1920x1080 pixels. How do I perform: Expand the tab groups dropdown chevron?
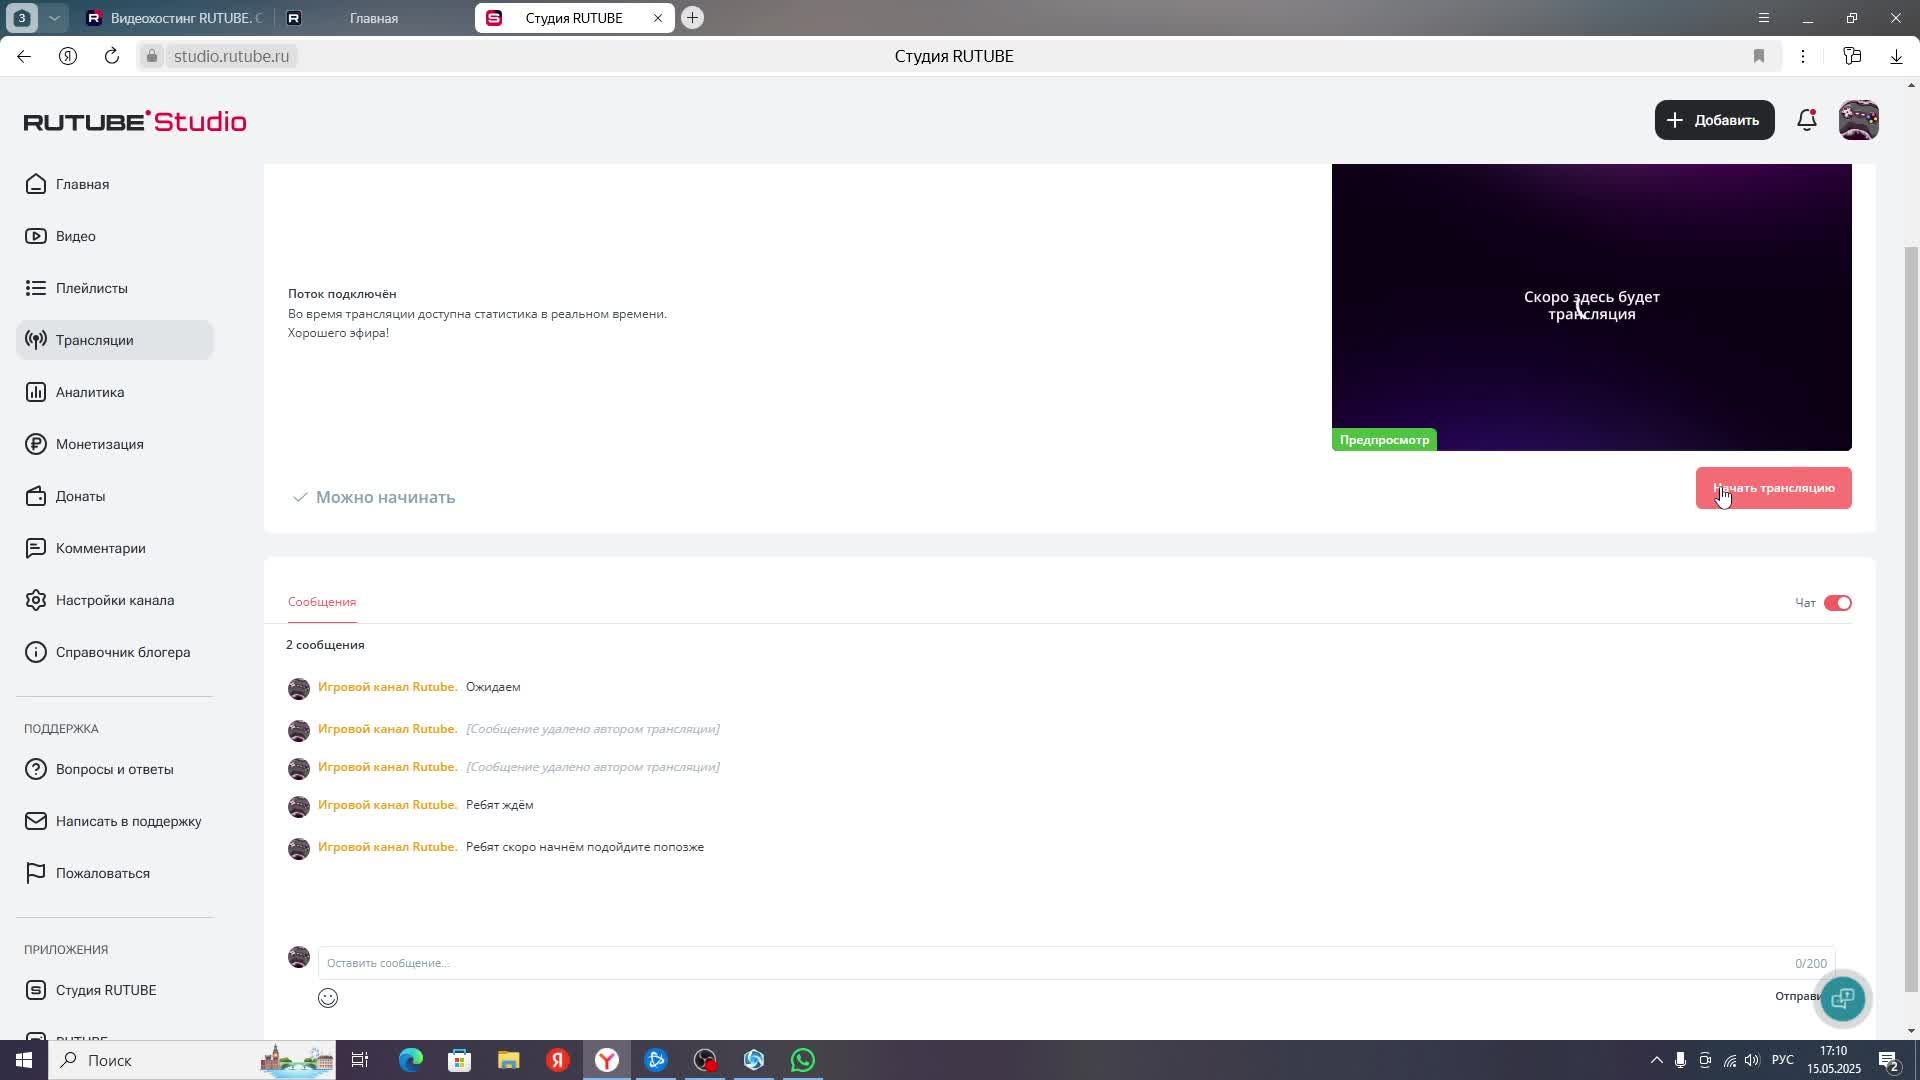(x=55, y=18)
